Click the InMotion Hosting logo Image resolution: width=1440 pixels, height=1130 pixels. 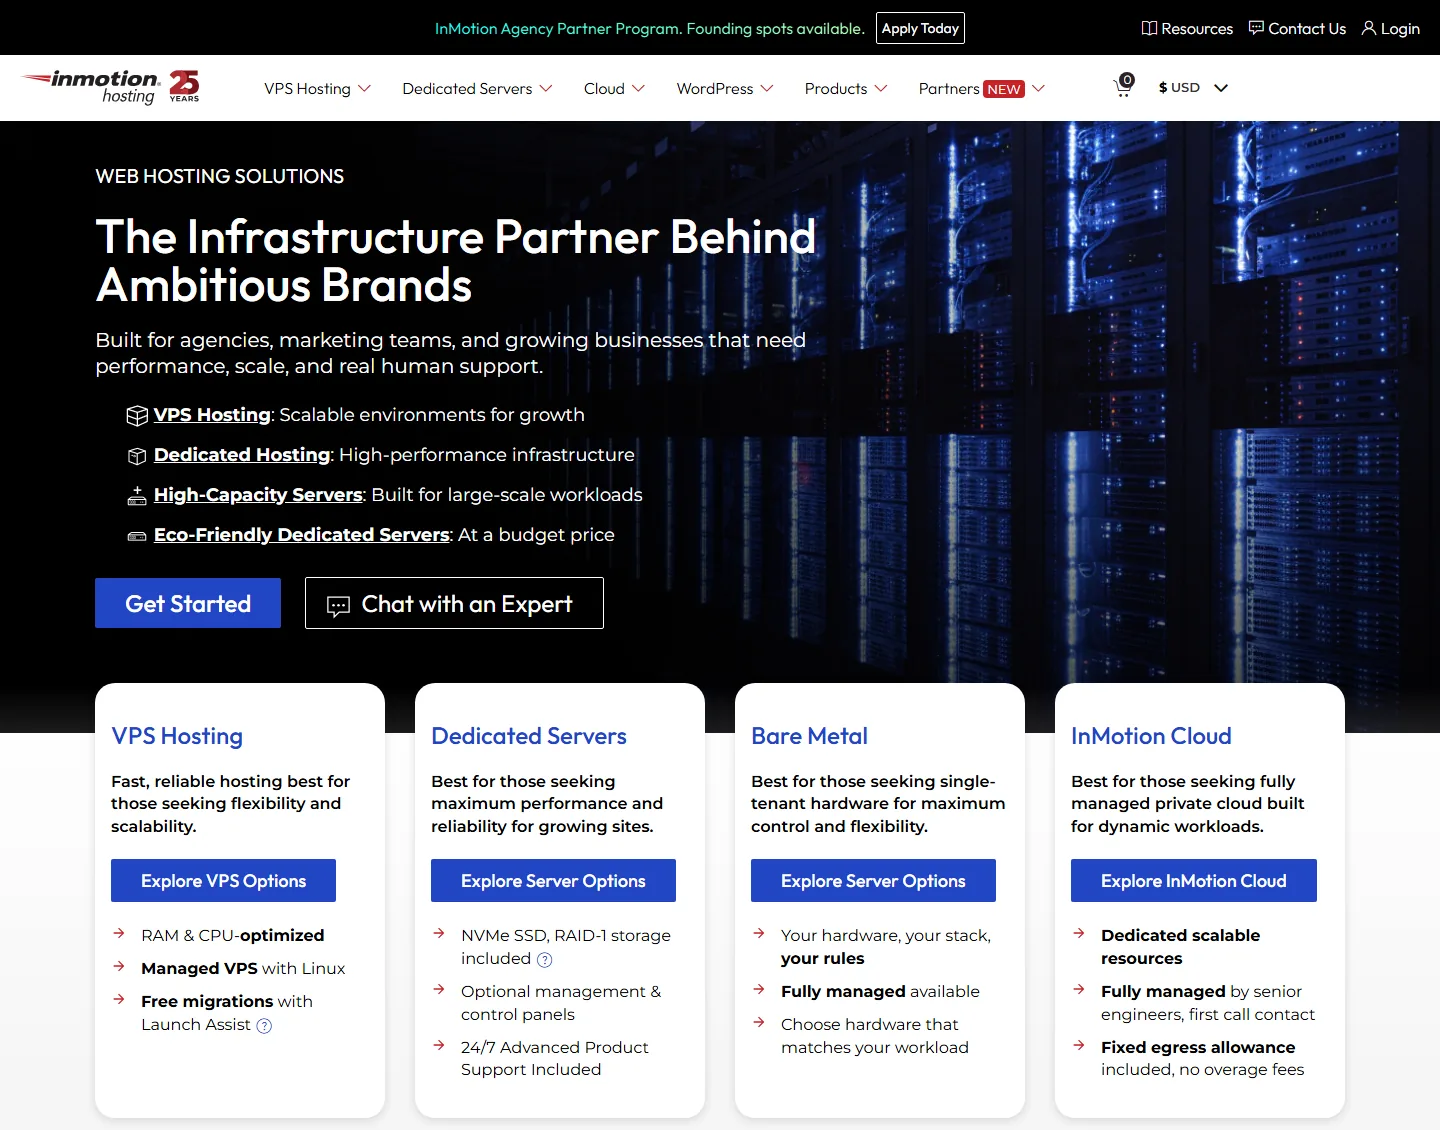pos(90,87)
